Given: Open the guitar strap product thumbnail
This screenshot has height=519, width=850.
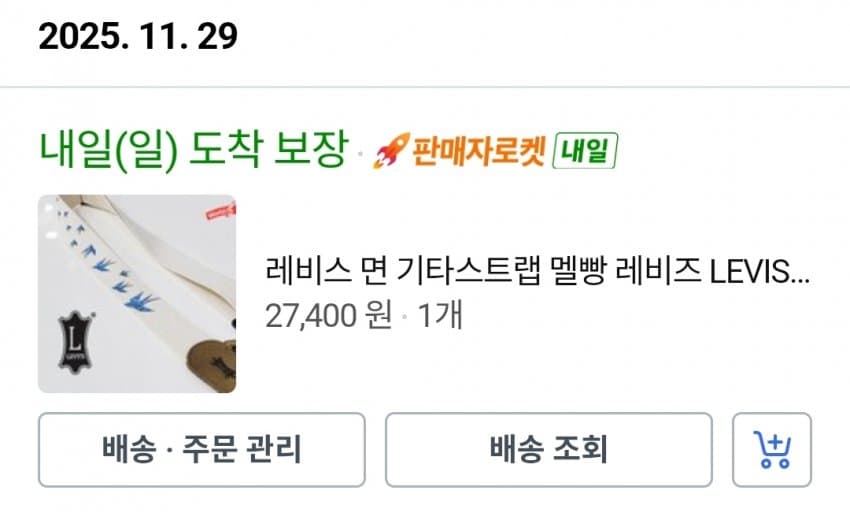Looking at the screenshot, I should pos(136,294).
